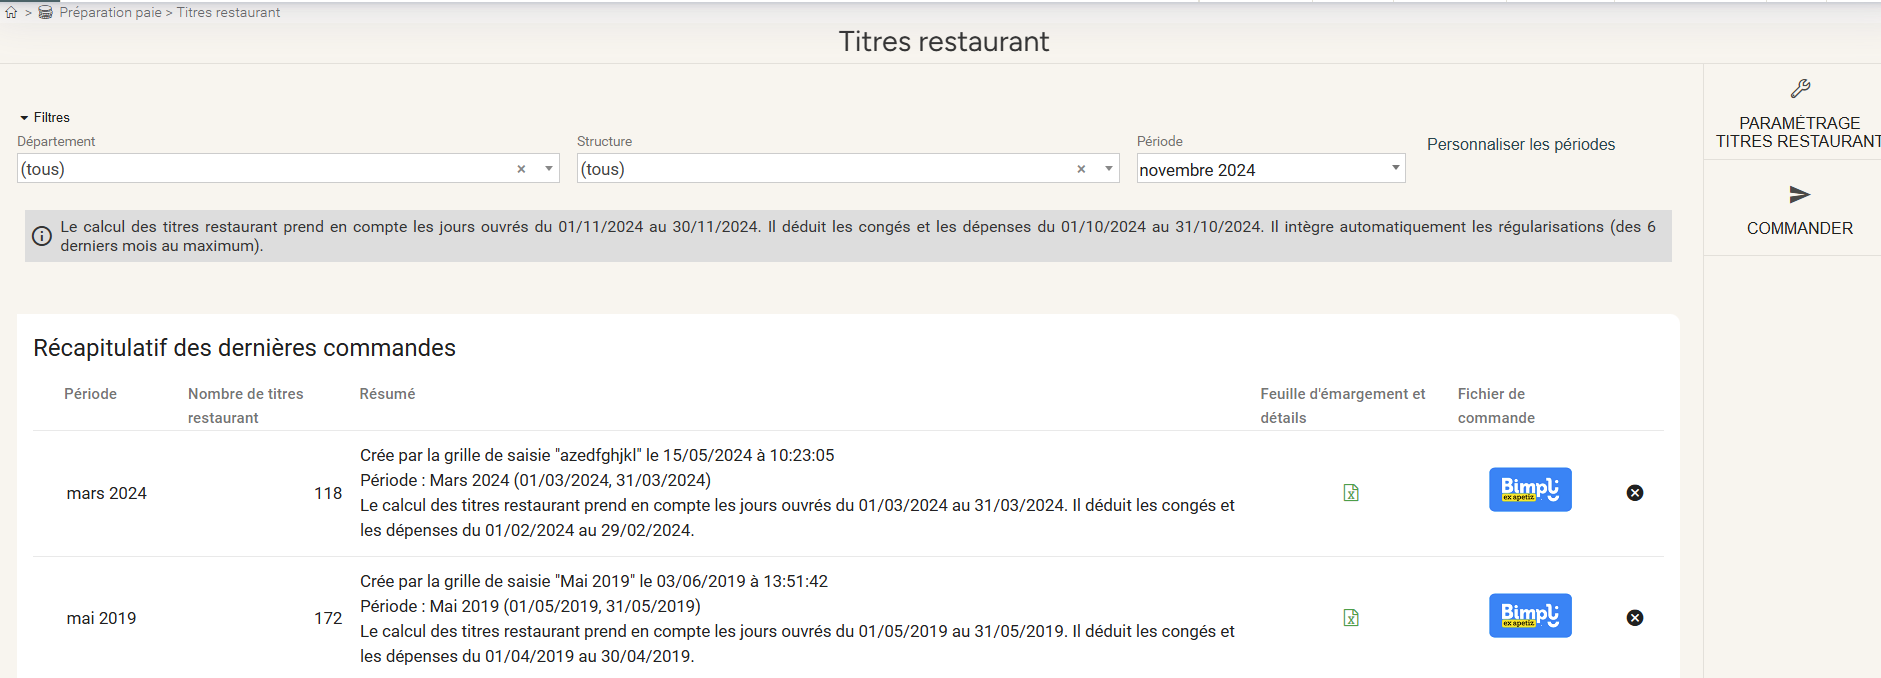Screen dimensions: 1881x678
Task: Expand the Département dropdown arrow
Action: coord(549,169)
